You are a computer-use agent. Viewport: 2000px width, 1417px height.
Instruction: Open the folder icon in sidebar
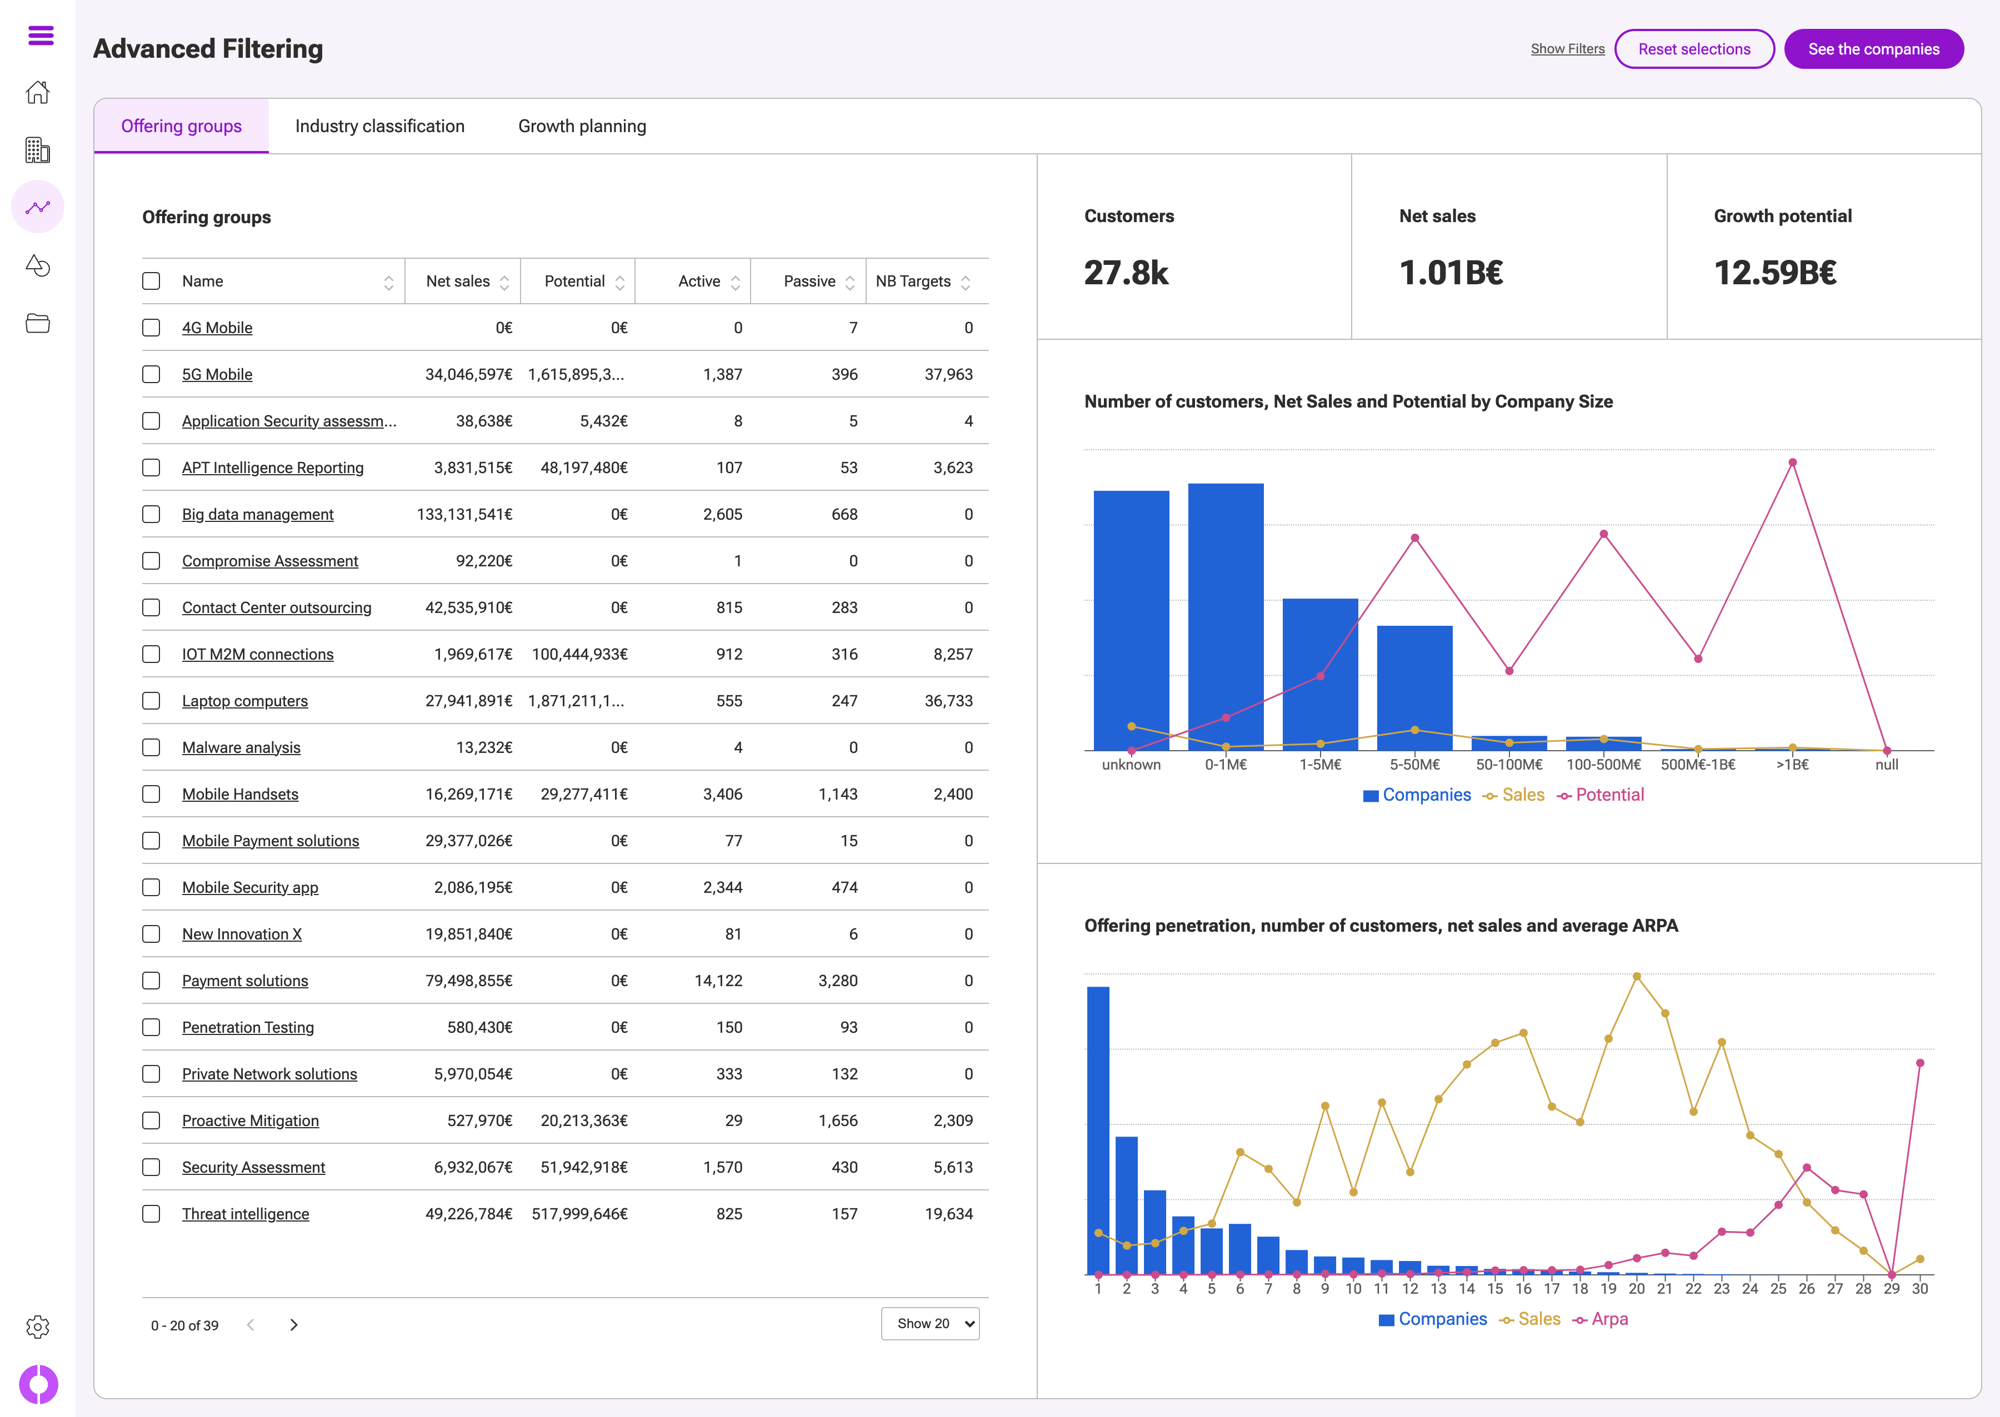38,323
